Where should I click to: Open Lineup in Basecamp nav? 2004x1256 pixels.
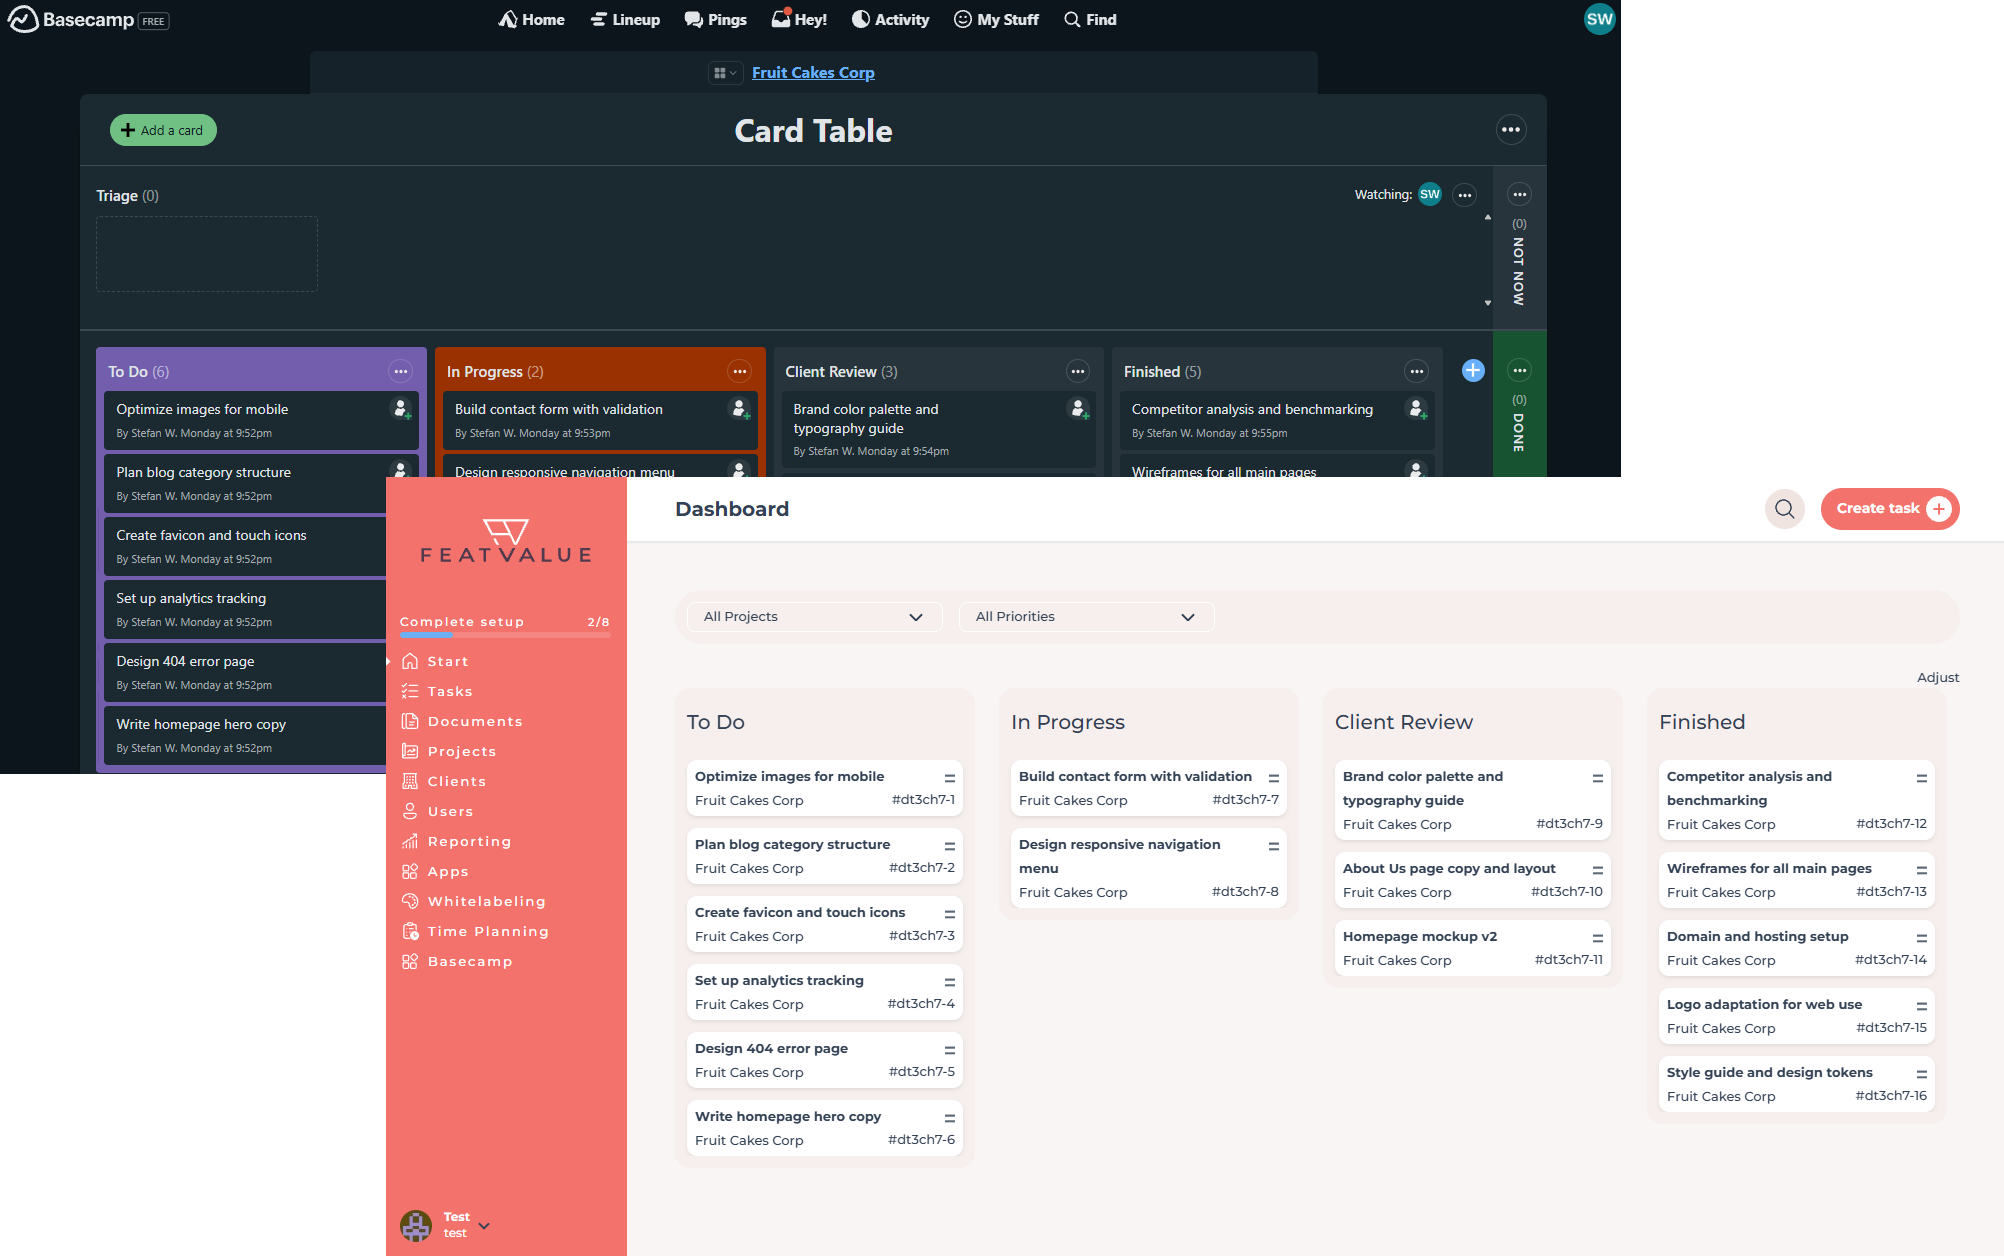pos(625,20)
